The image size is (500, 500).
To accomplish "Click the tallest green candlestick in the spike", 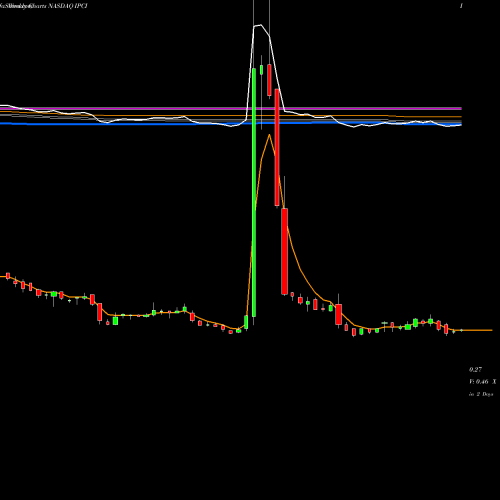I will click(254, 192).
